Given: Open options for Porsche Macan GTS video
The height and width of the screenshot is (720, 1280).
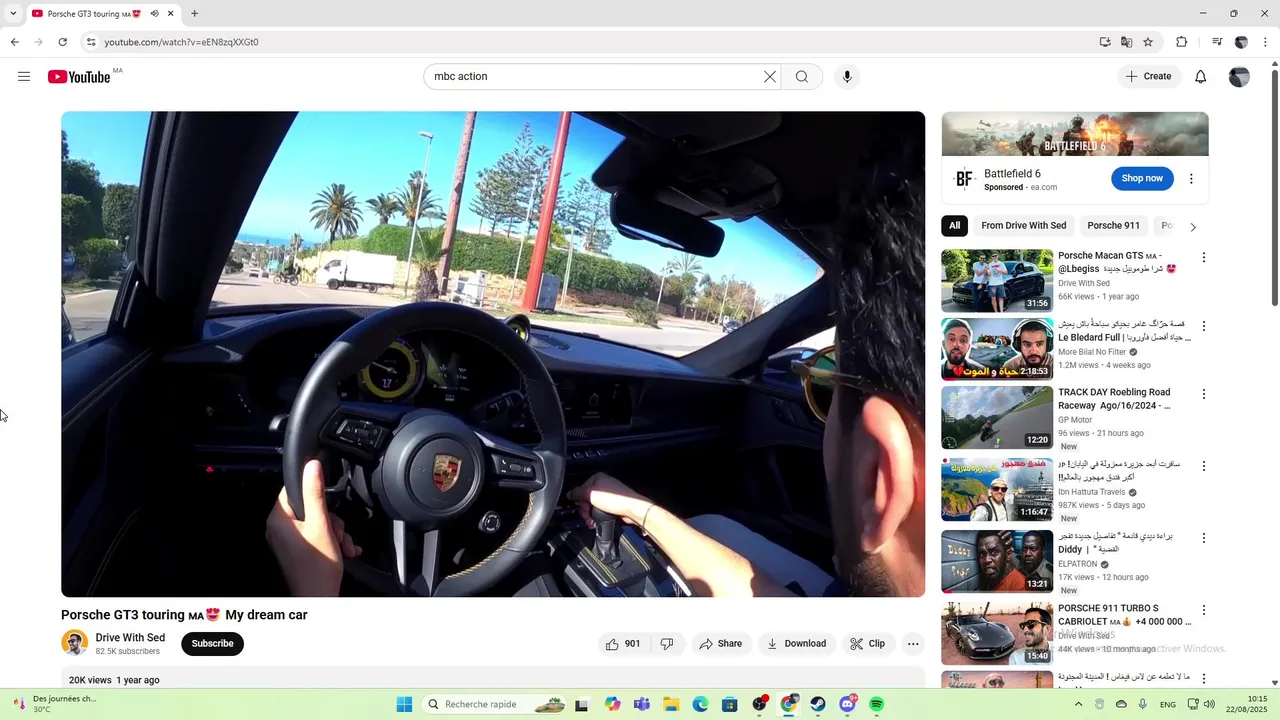Looking at the screenshot, I should [x=1204, y=257].
